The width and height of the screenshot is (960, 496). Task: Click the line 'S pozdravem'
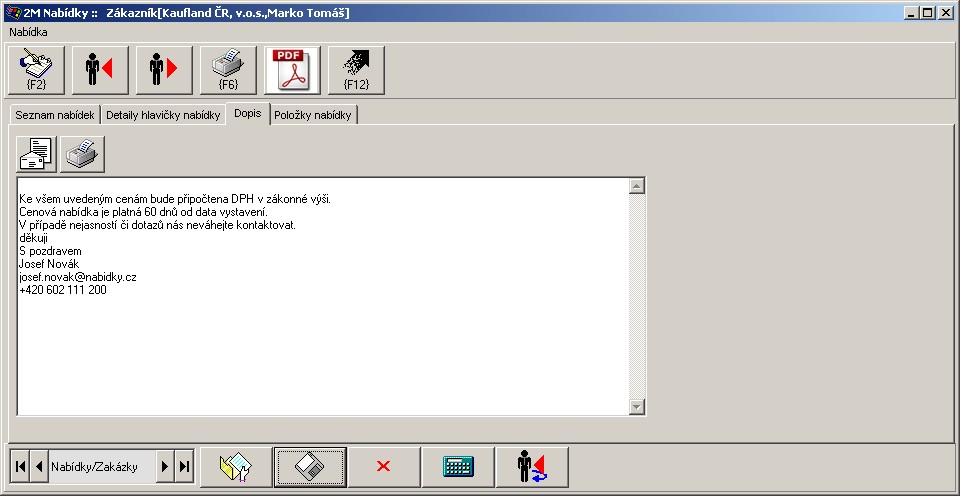(x=50, y=251)
